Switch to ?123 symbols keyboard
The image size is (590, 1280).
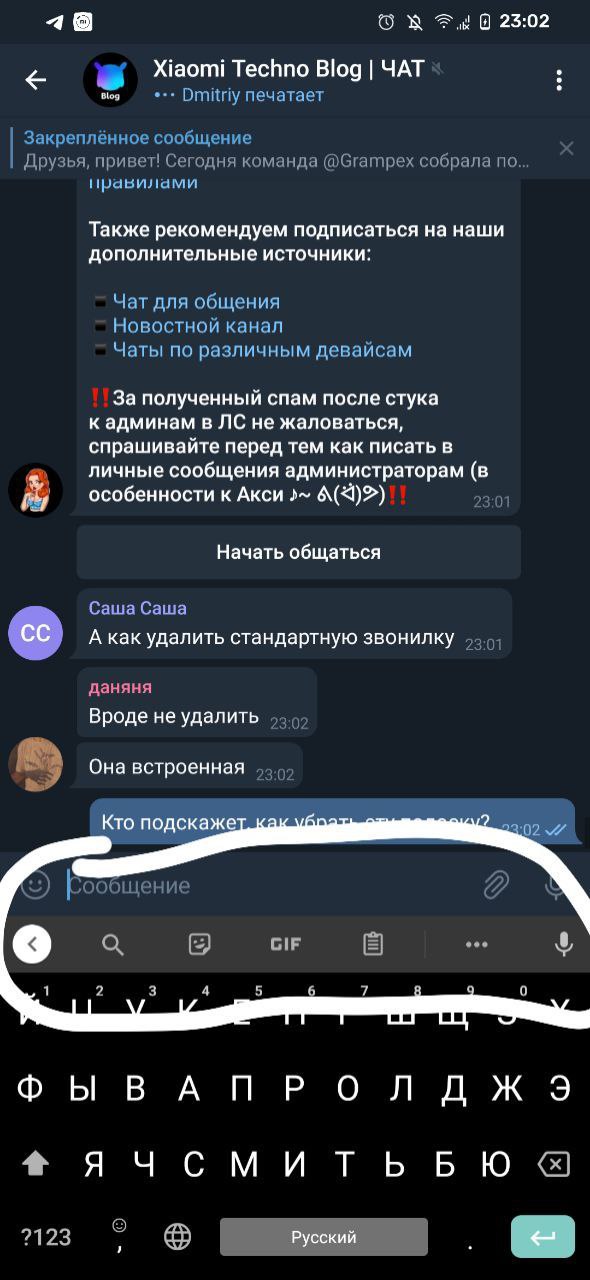(46, 1237)
